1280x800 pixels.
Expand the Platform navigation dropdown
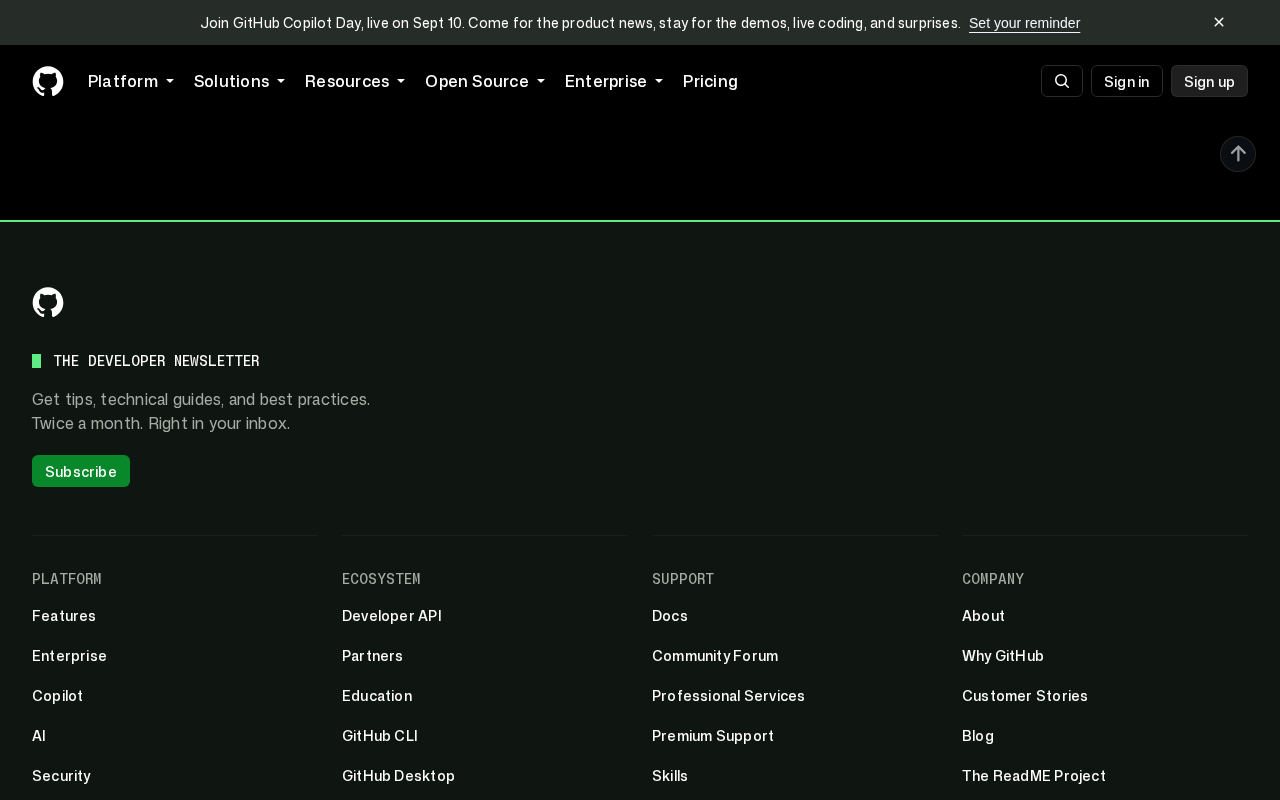(131, 81)
